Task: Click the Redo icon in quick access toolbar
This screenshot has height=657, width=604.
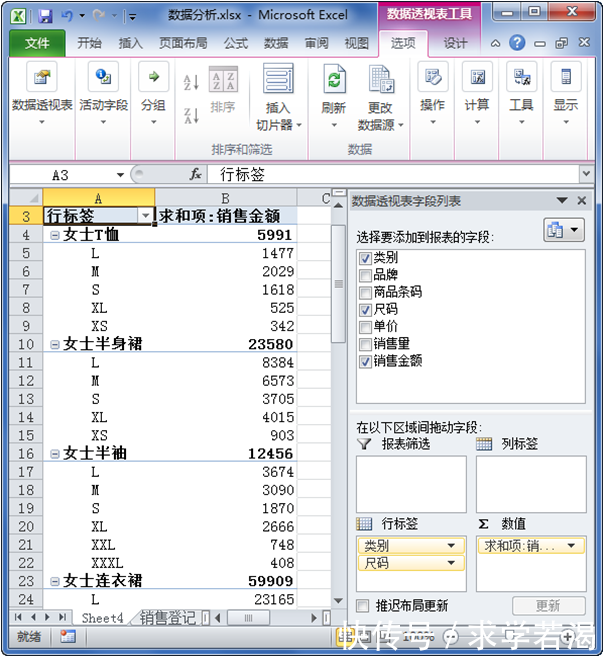Action: coord(98,16)
